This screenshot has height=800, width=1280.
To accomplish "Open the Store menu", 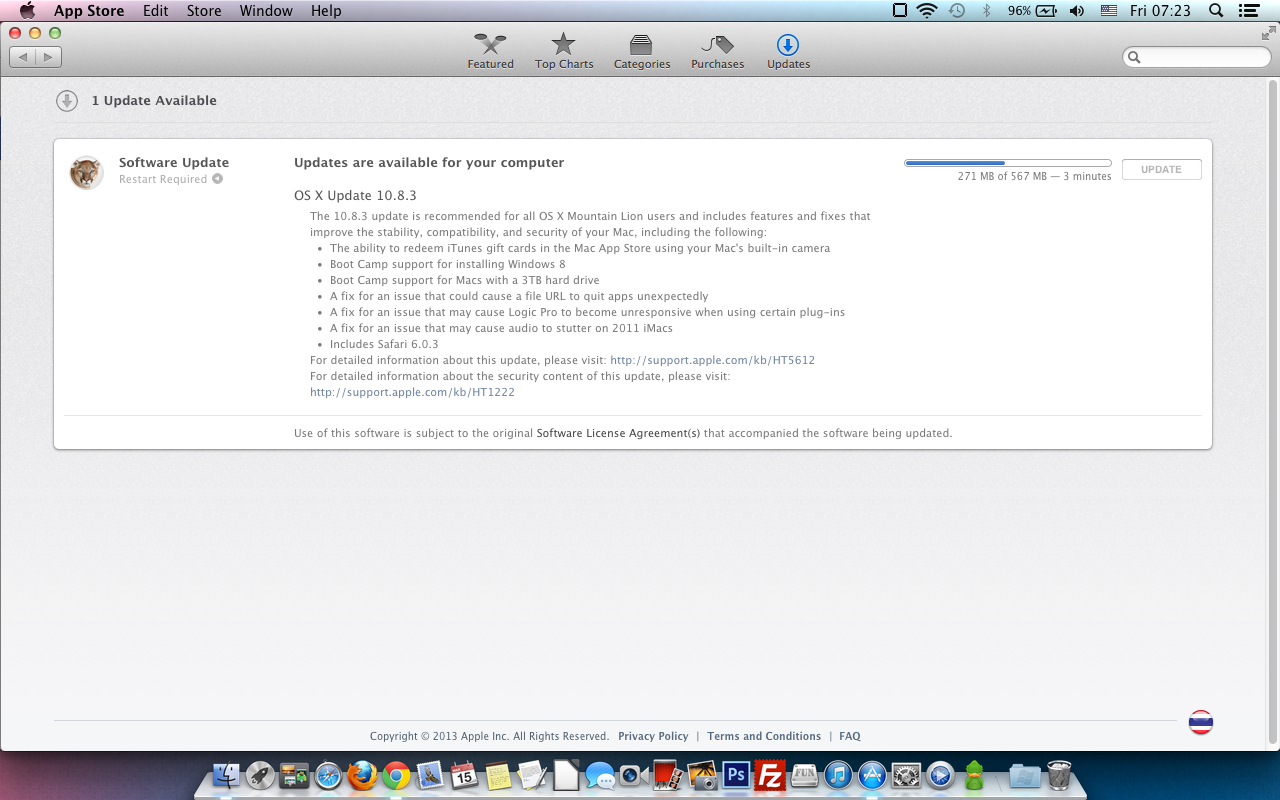I will [204, 11].
